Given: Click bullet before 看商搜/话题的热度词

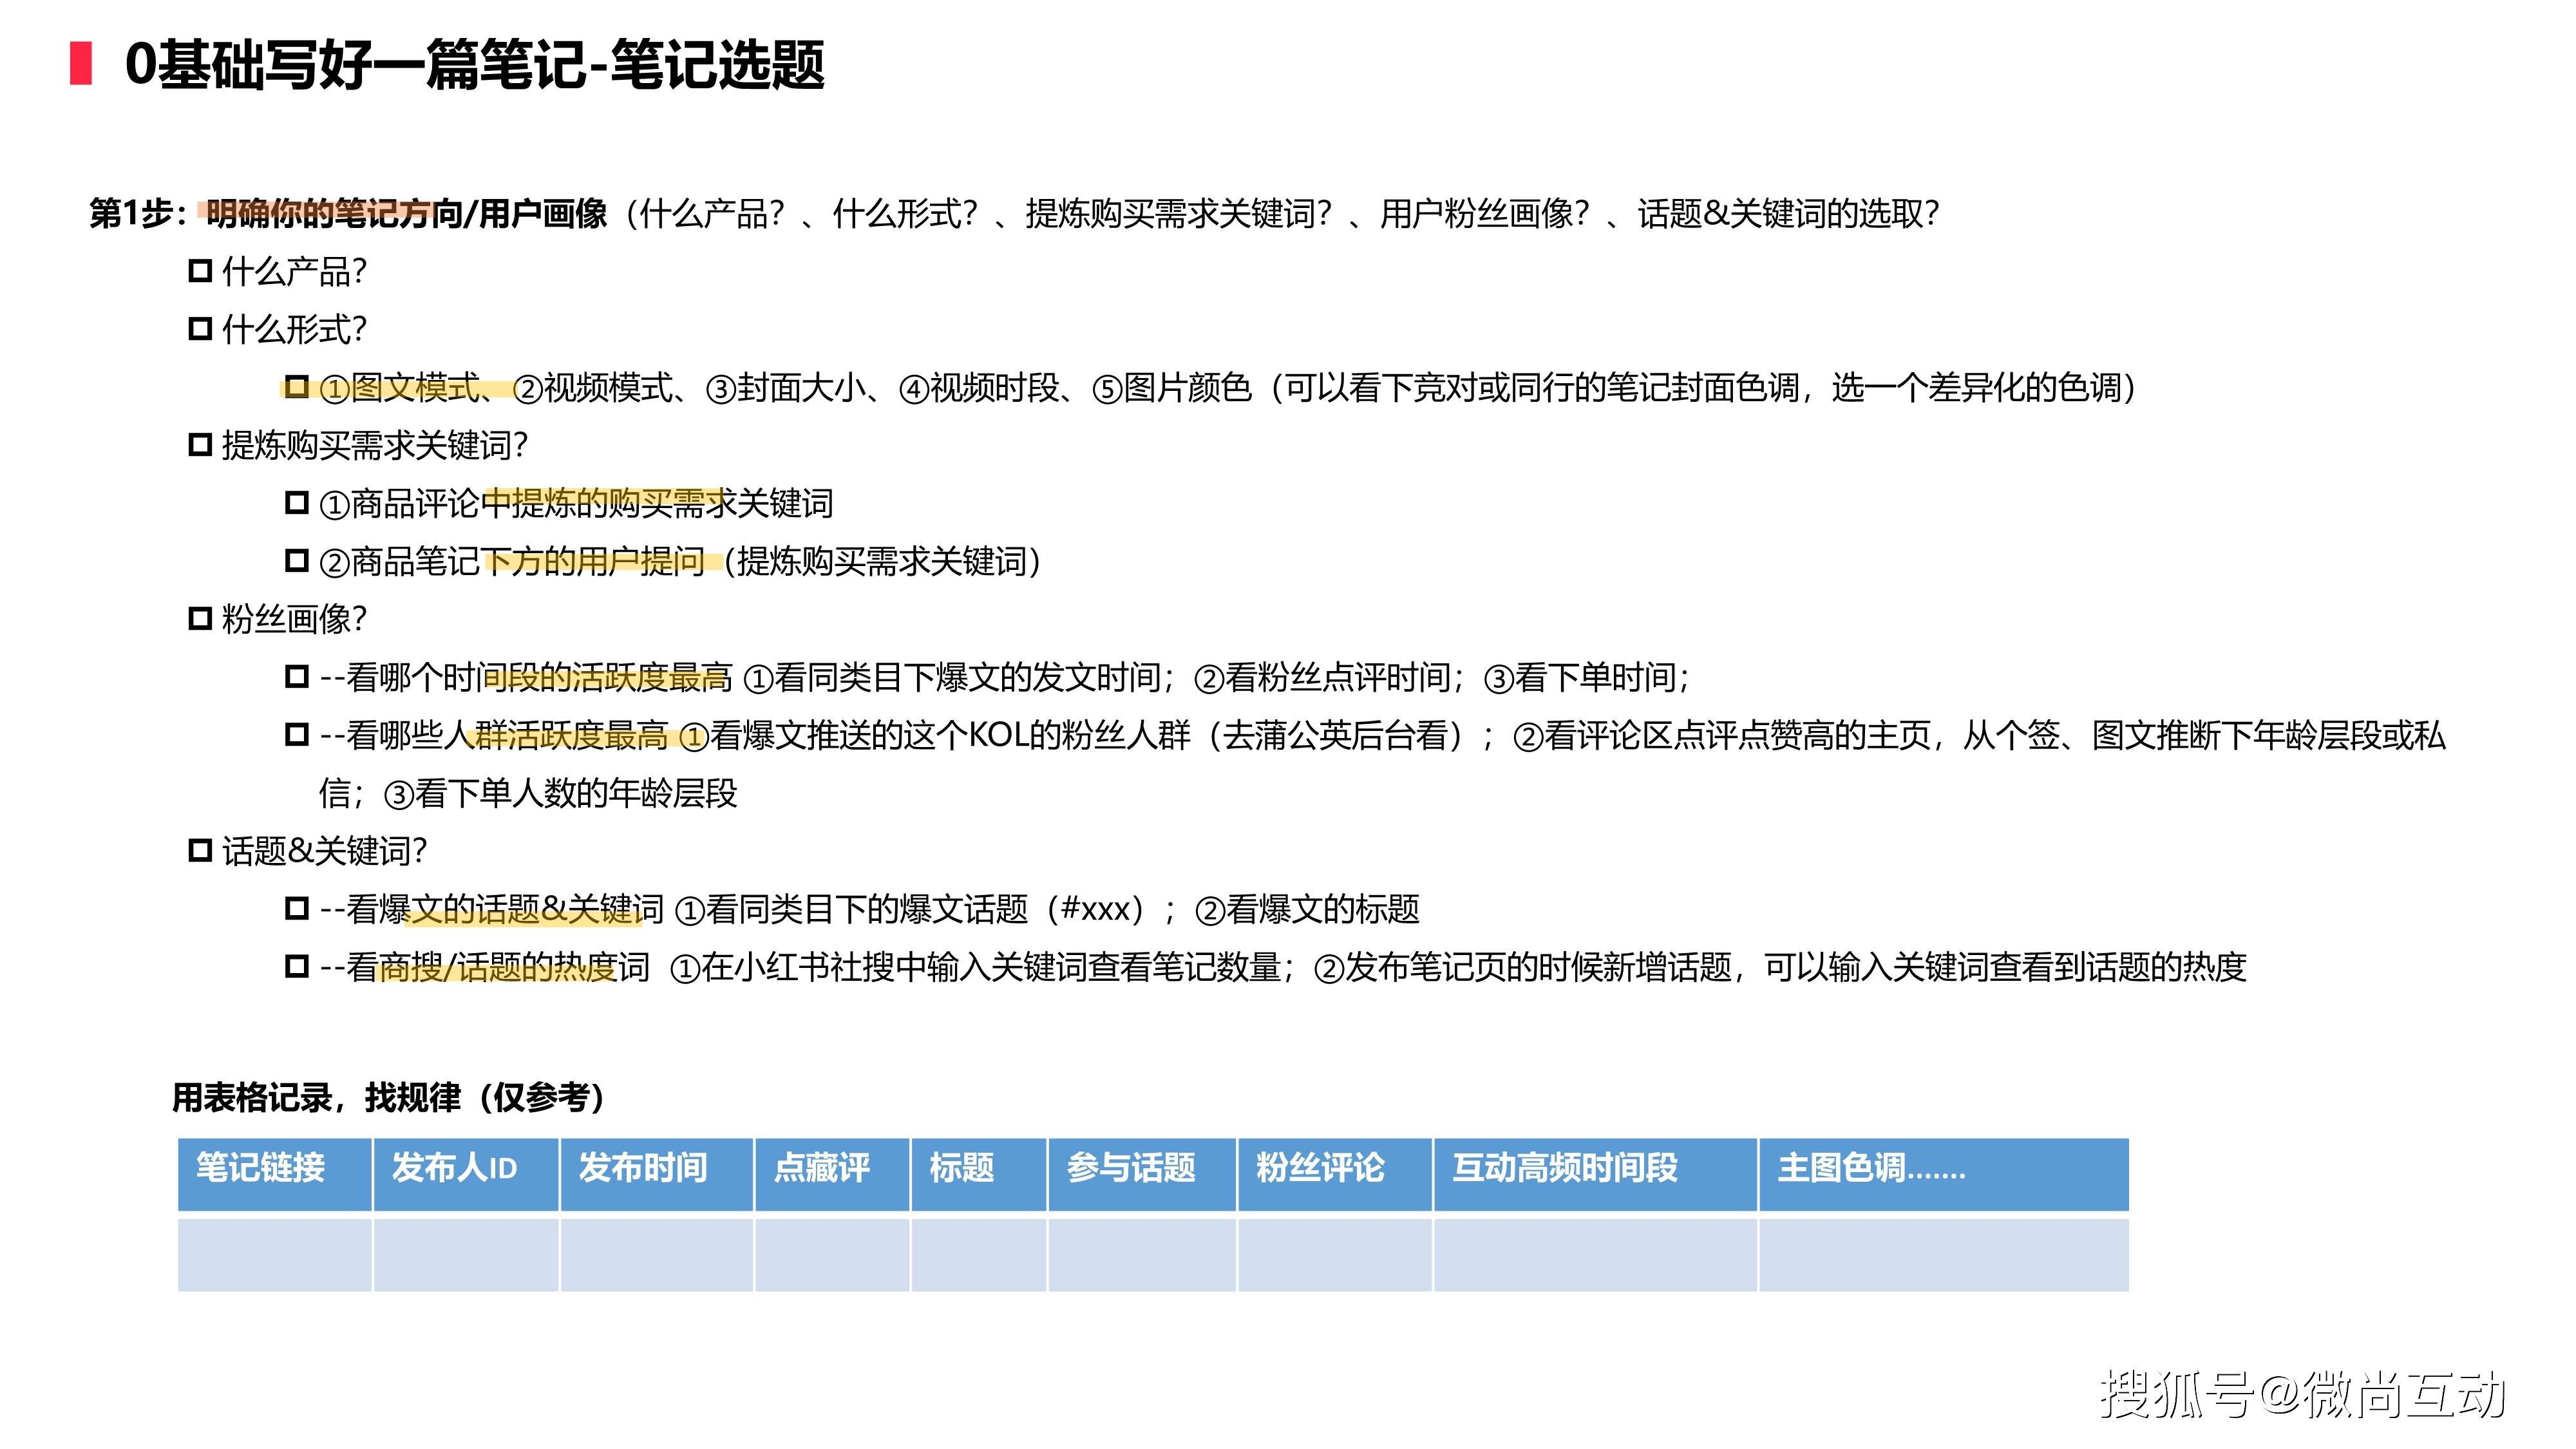Looking at the screenshot, I should pyautogui.click(x=297, y=967).
